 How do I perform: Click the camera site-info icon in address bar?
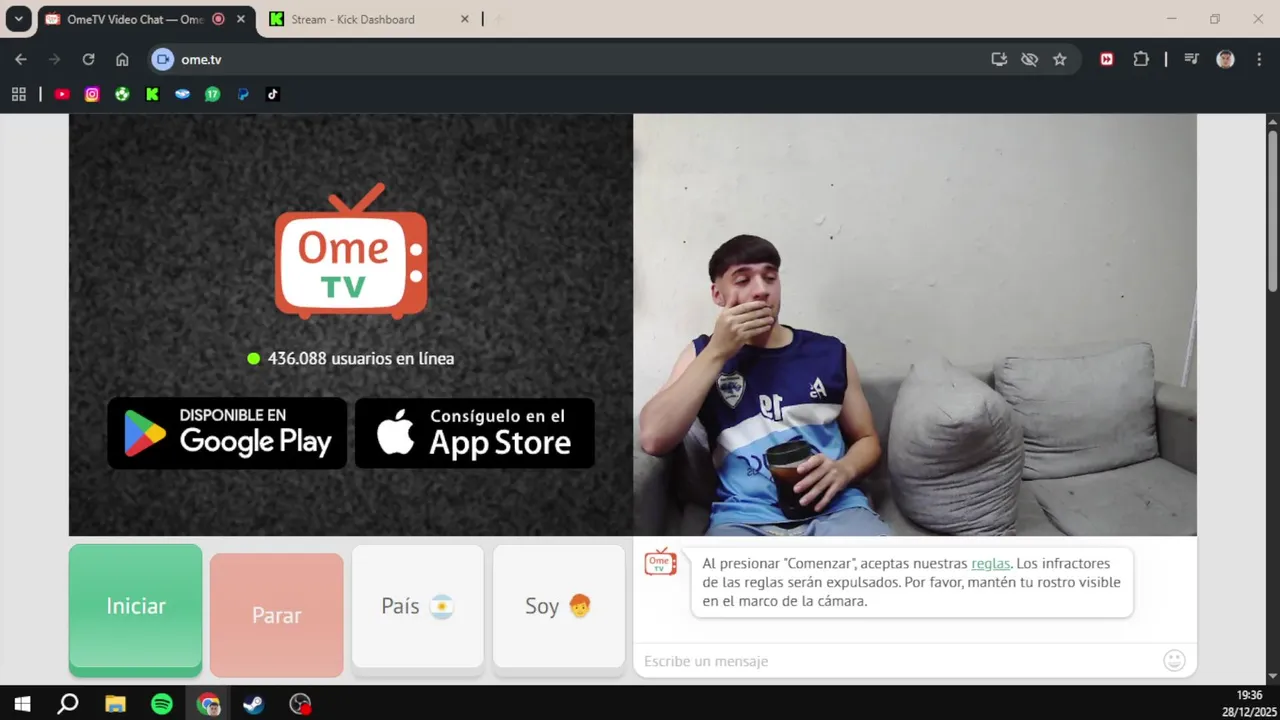pos(163,59)
